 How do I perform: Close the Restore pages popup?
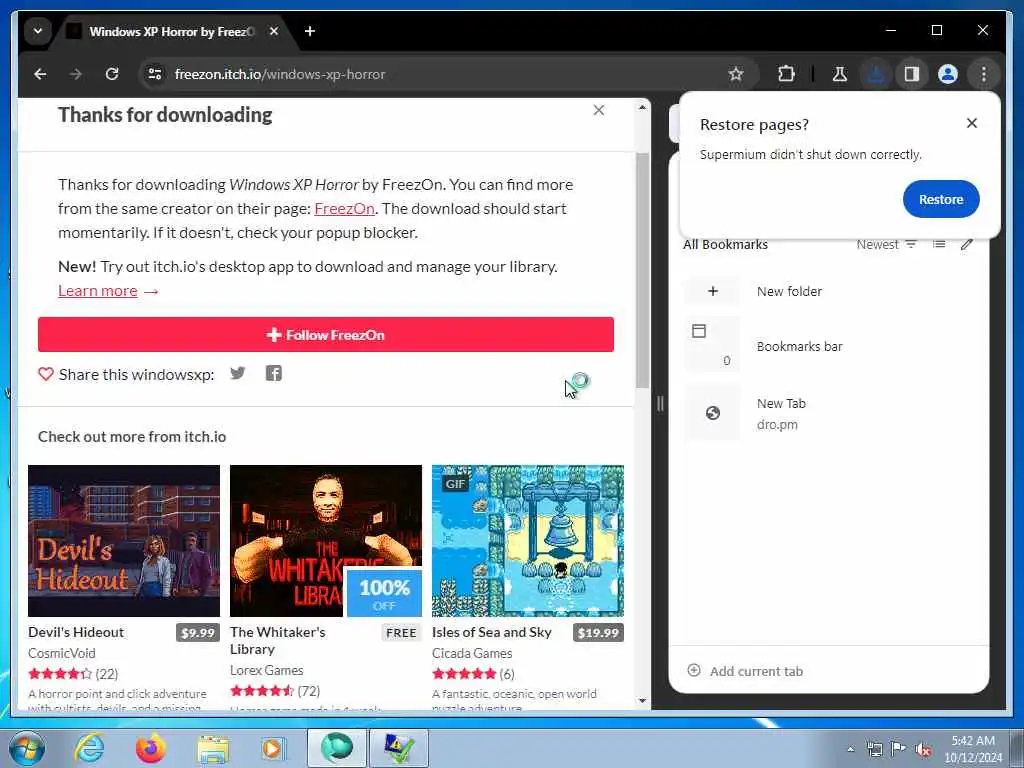[x=972, y=123]
